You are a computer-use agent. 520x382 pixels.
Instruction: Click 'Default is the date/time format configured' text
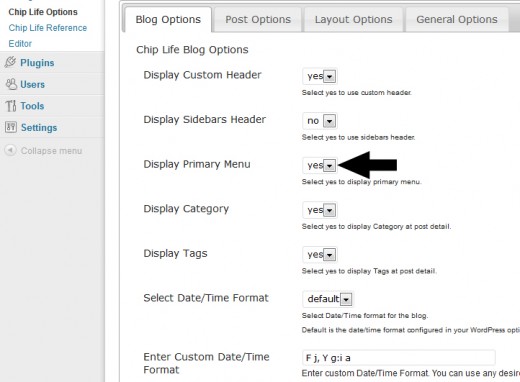[411, 330]
